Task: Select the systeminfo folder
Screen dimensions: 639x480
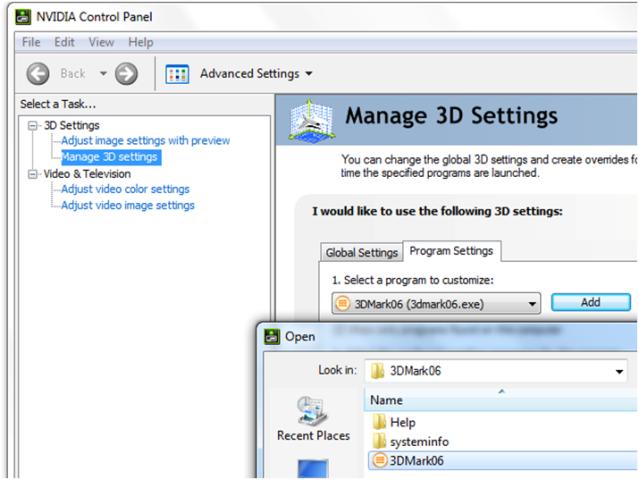Action: pyautogui.click(x=410, y=441)
